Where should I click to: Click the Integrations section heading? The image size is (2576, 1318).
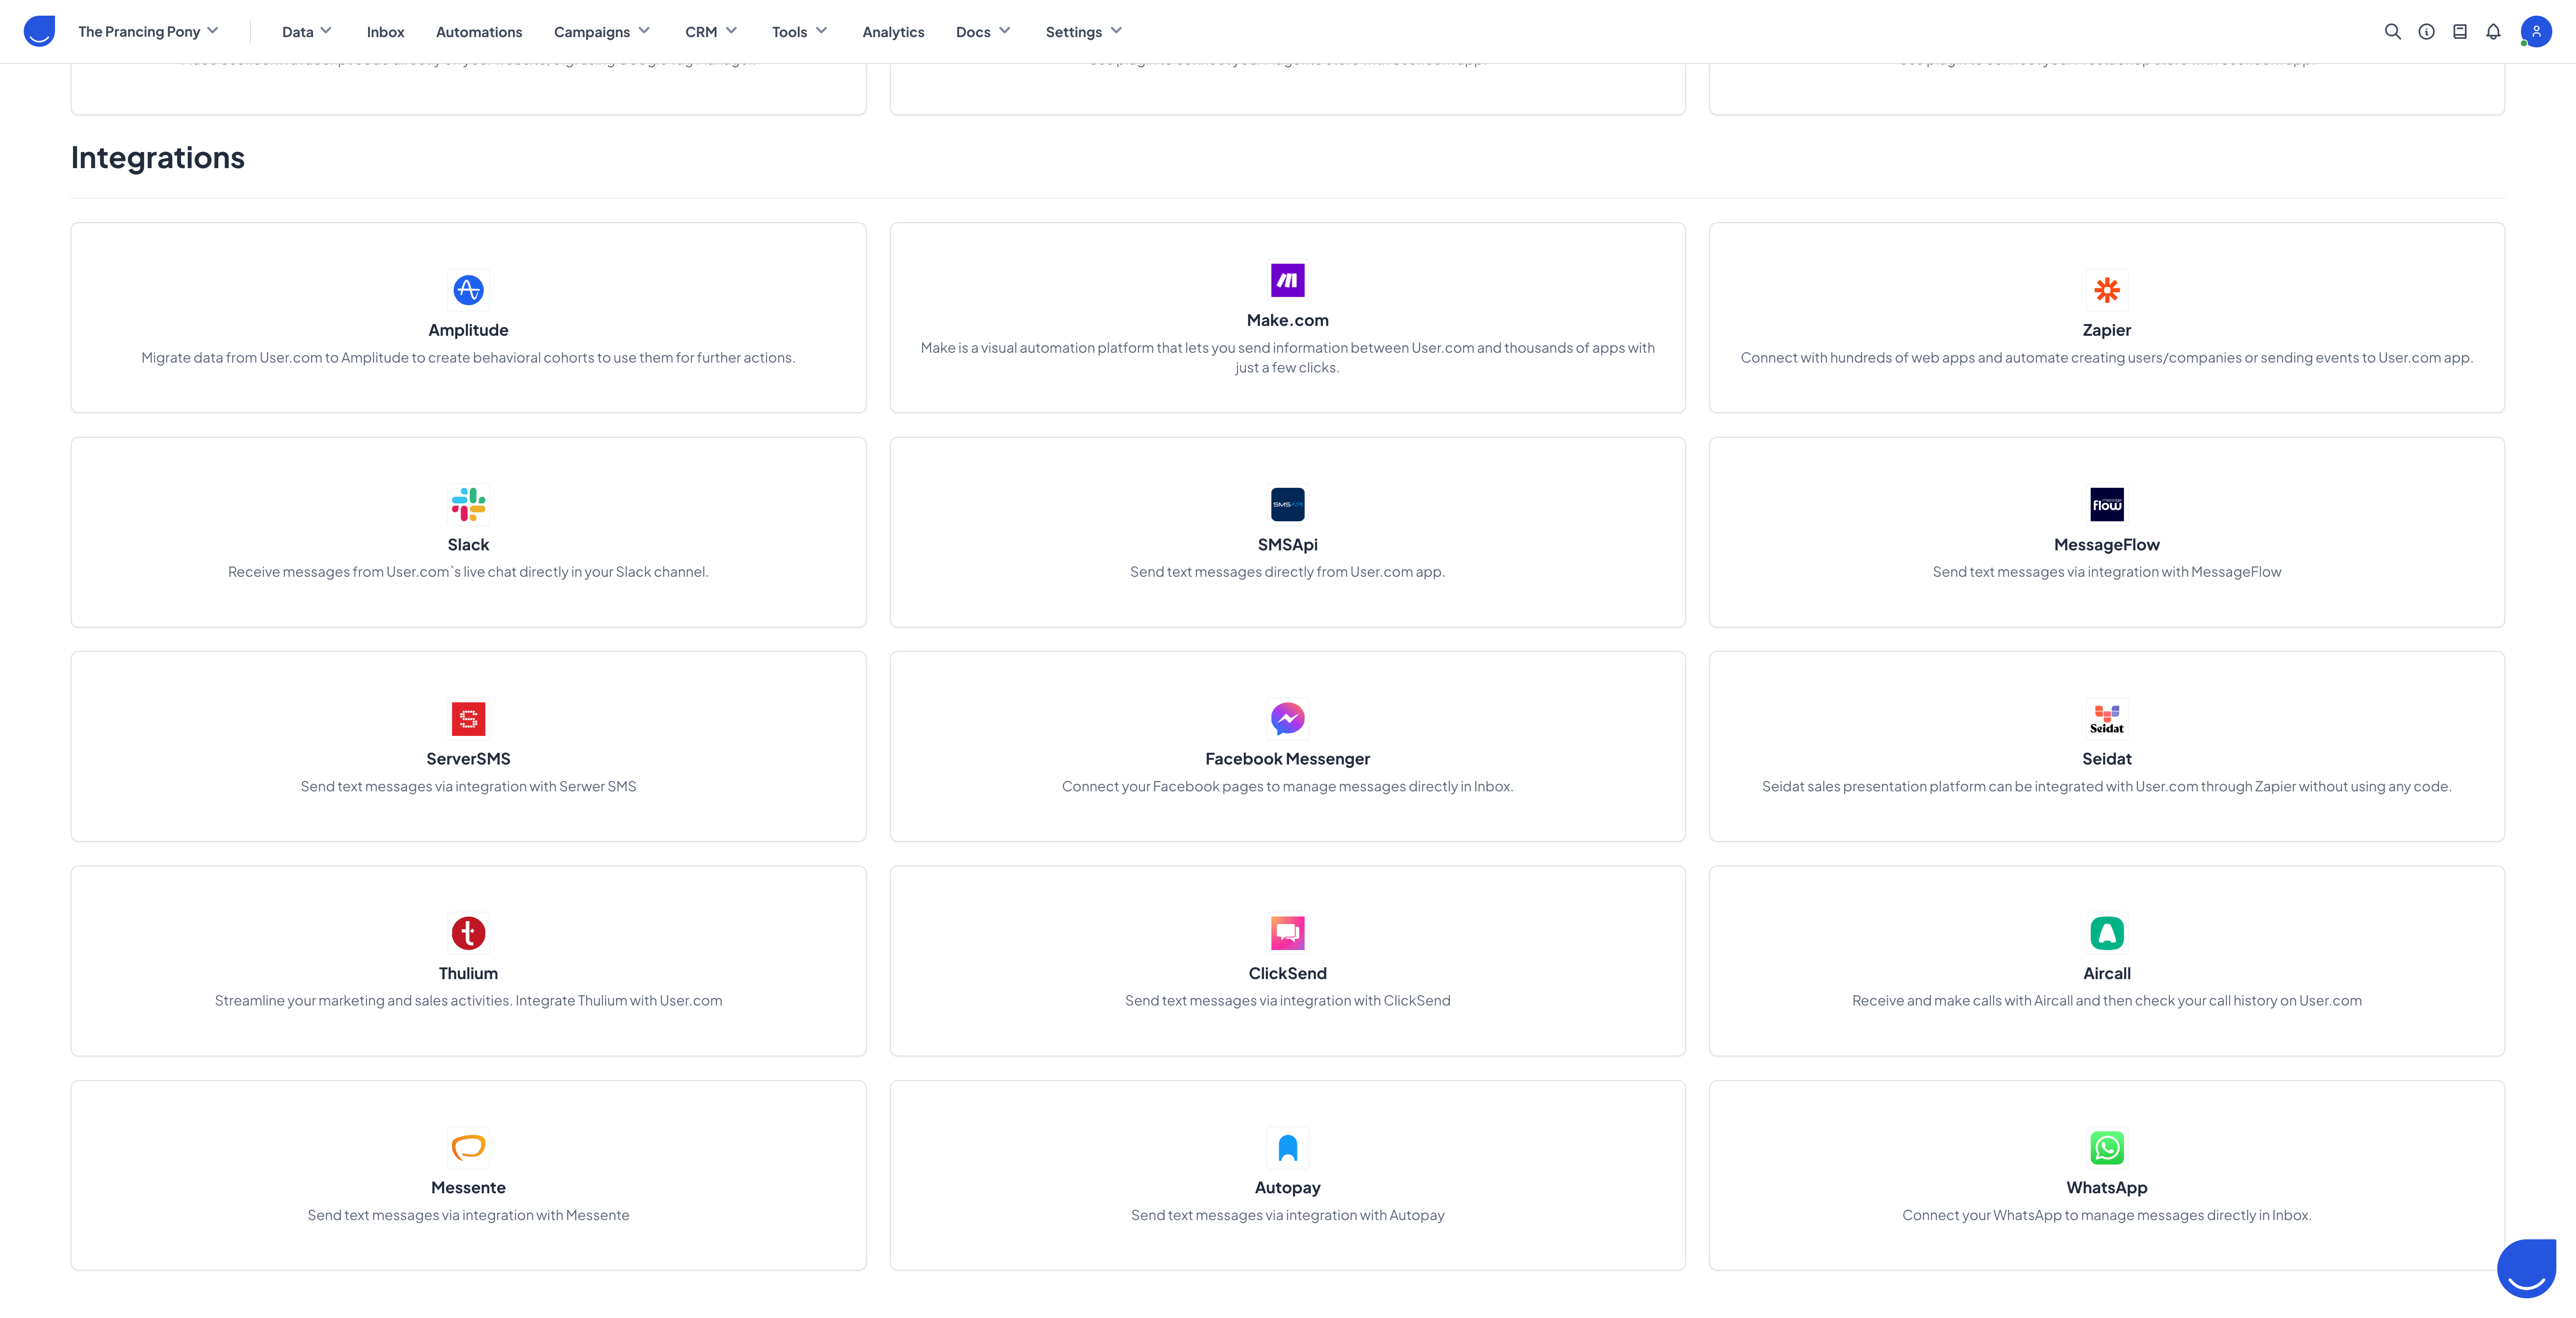point(158,158)
